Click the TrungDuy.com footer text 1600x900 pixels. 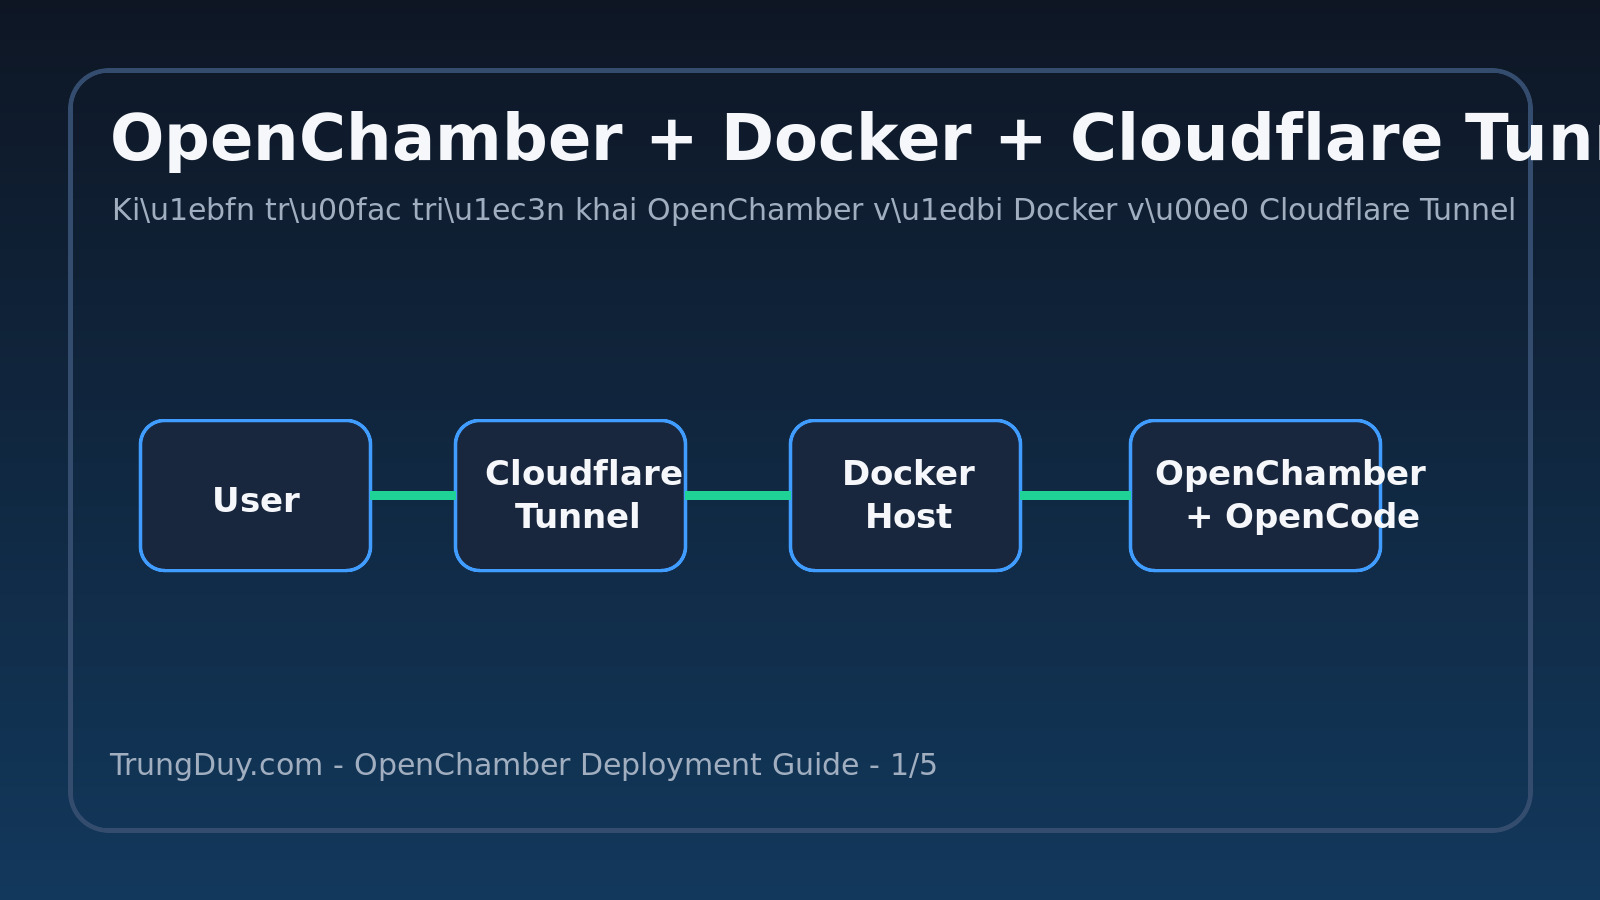(523, 765)
